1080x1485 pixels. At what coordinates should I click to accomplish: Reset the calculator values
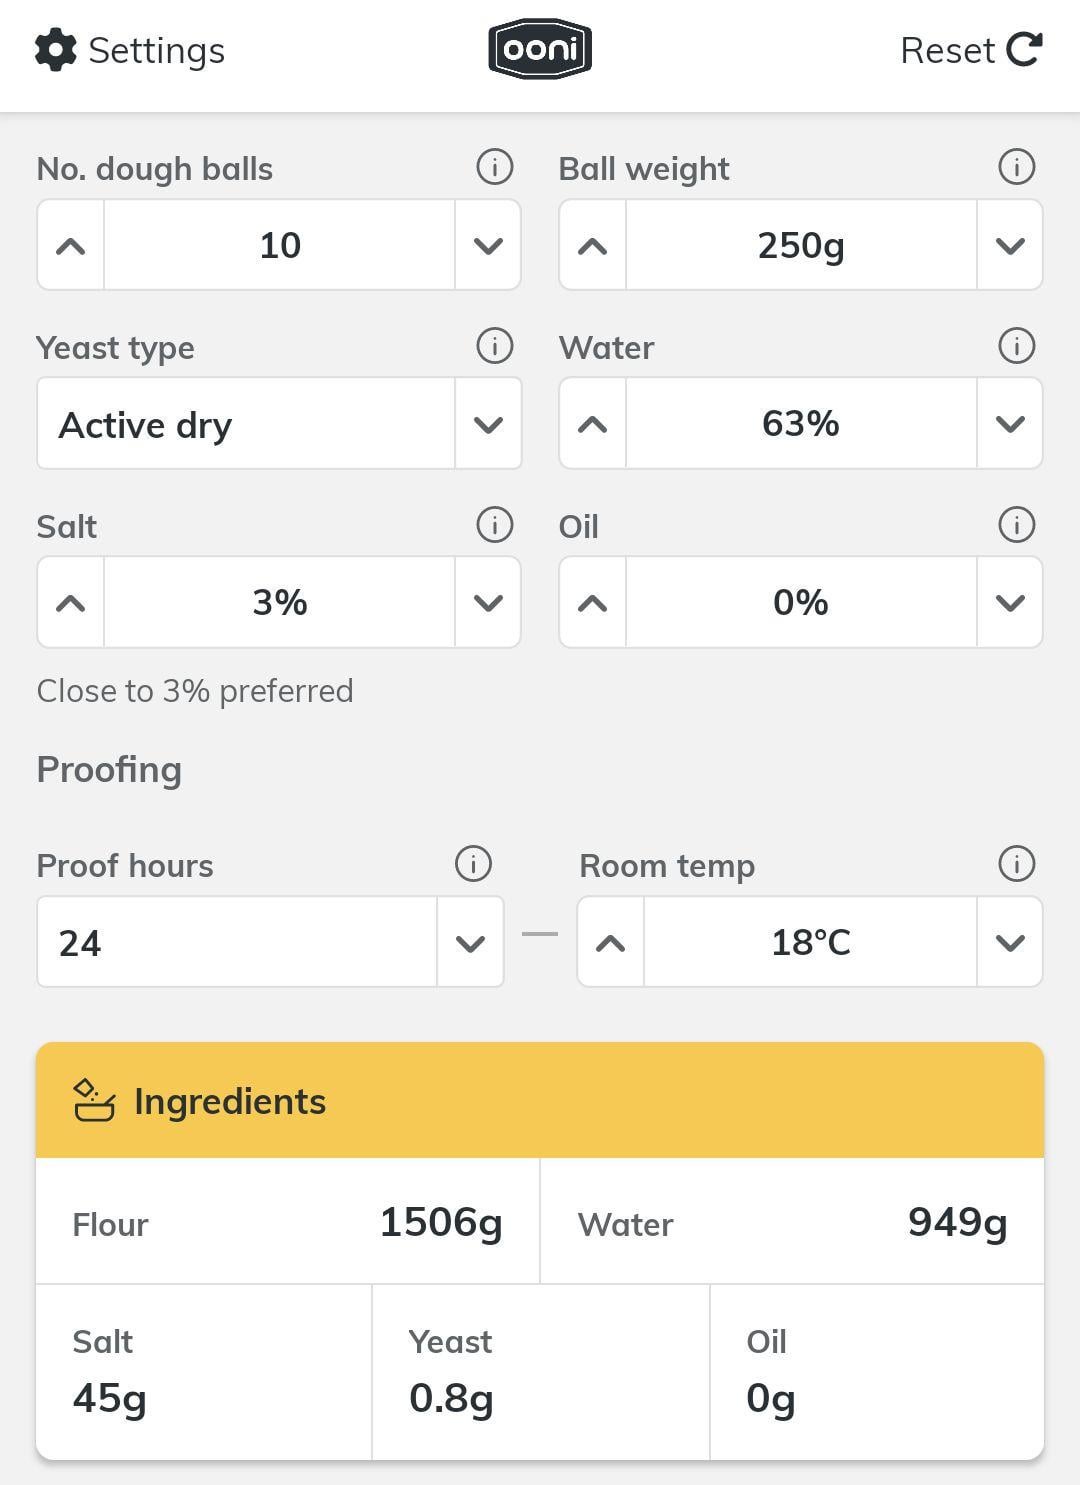[x=971, y=50]
